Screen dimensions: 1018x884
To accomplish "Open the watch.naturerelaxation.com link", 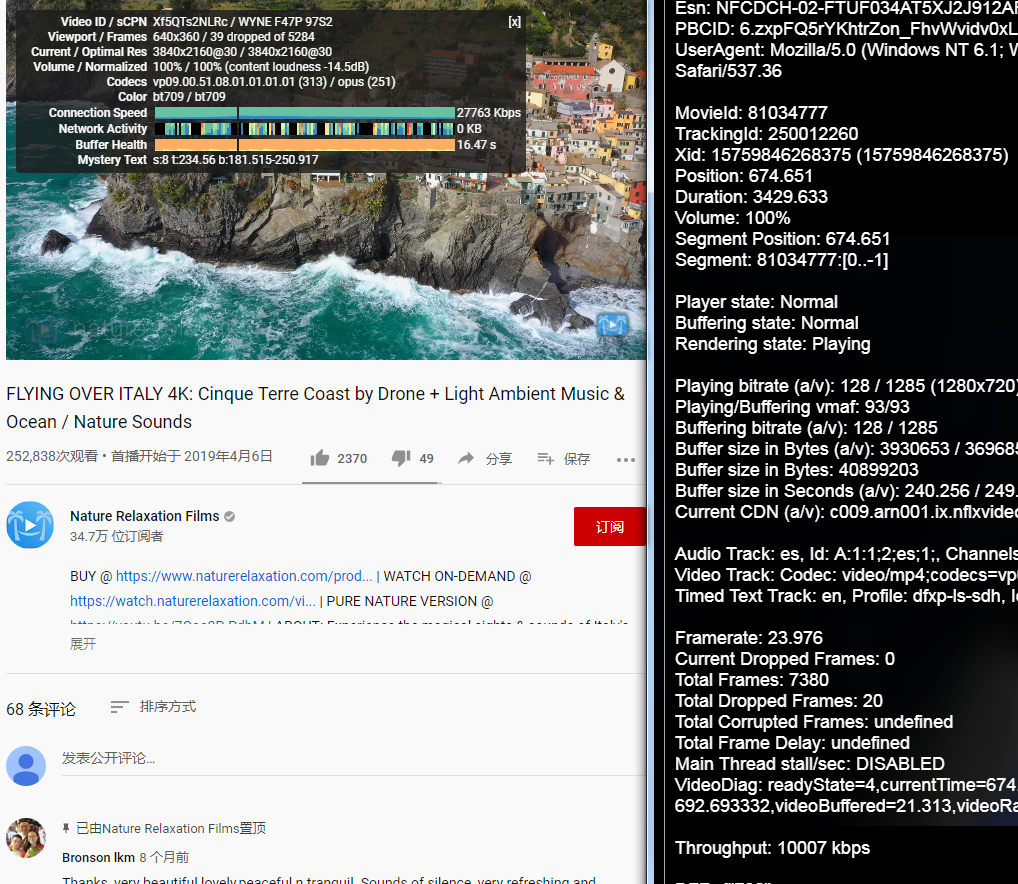I will coord(191,601).
